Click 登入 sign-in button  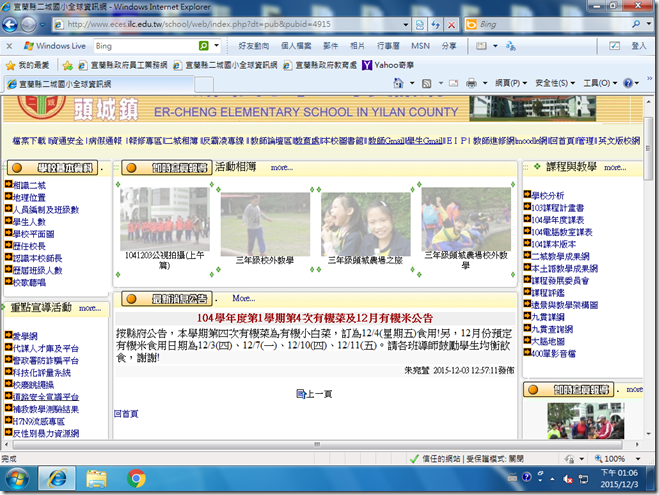pyautogui.click(x=639, y=46)
